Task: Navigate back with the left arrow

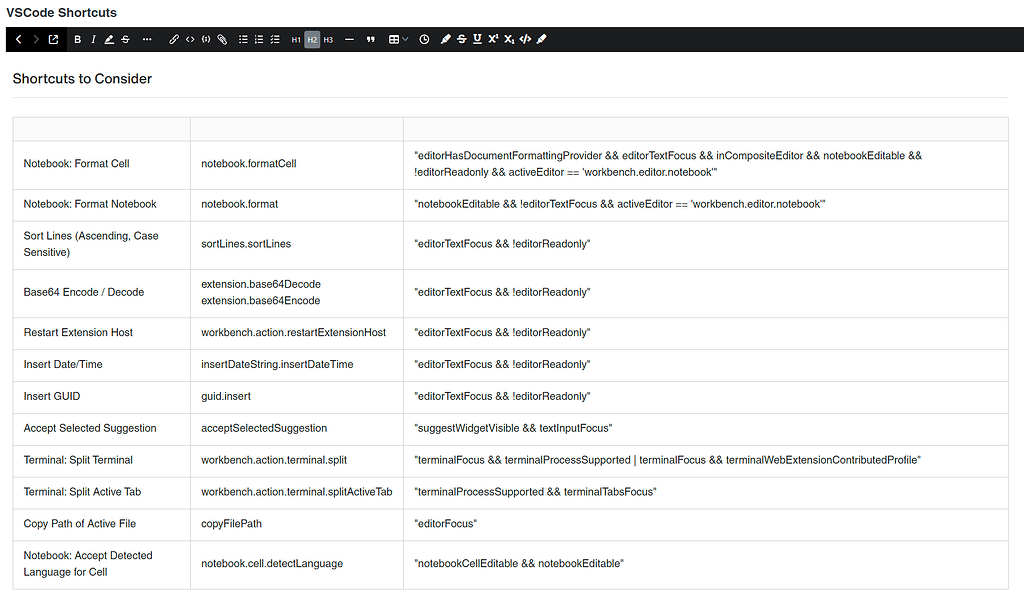Action: (16, 39)
